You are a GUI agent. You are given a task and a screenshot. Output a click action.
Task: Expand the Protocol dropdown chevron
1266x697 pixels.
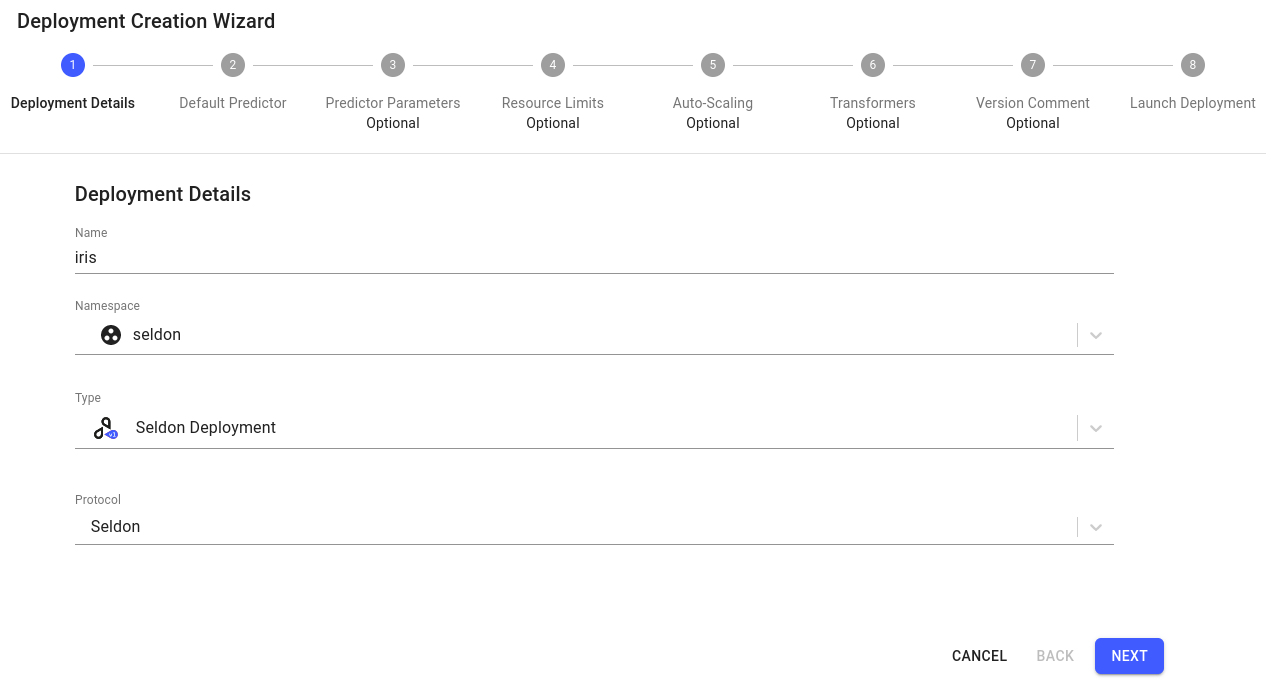[x=1096, y=527]
